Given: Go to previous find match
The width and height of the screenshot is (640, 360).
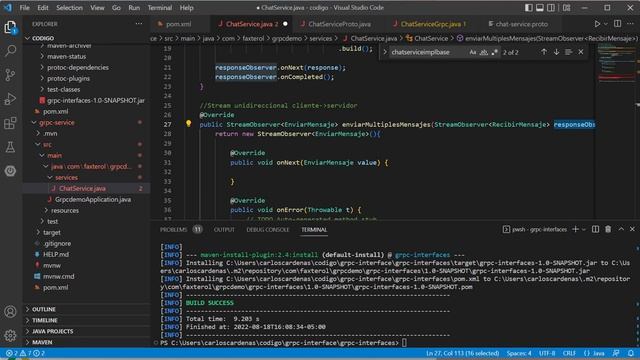Looking at the screenshot, I should tap(544, 52).
